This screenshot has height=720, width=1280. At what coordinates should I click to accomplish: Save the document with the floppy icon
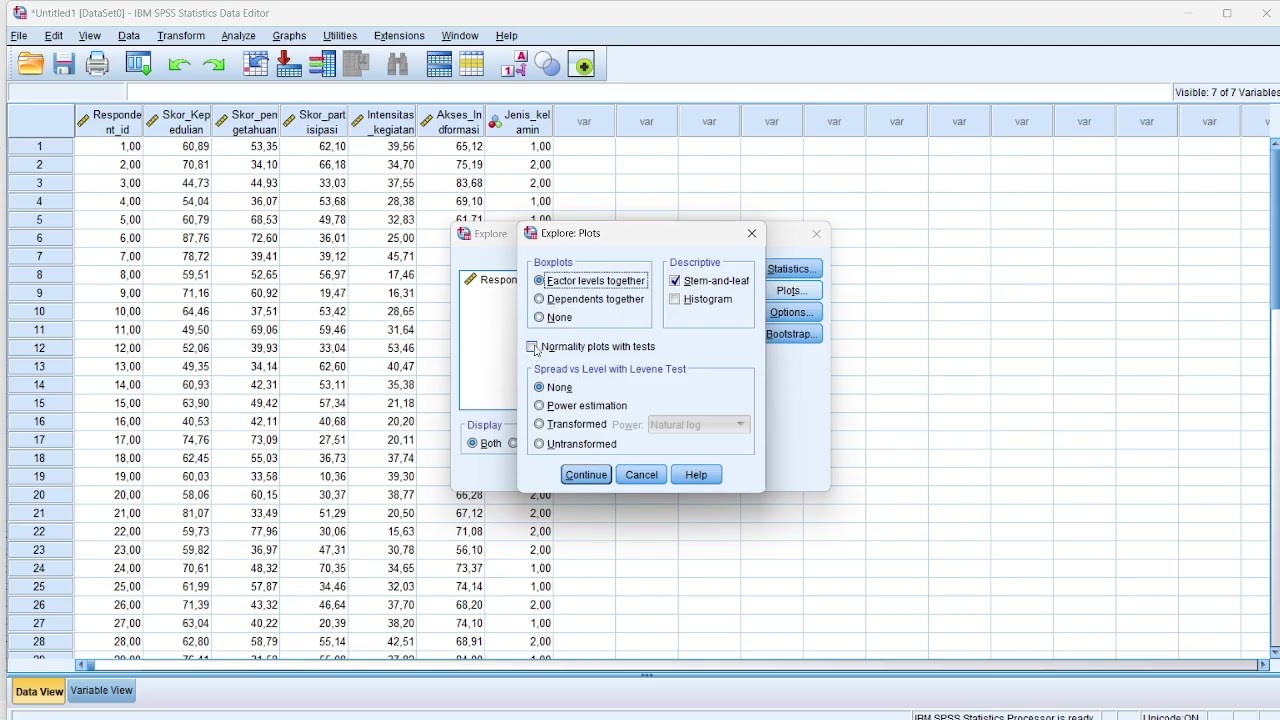pyautogui.click(x=64, y=65)
